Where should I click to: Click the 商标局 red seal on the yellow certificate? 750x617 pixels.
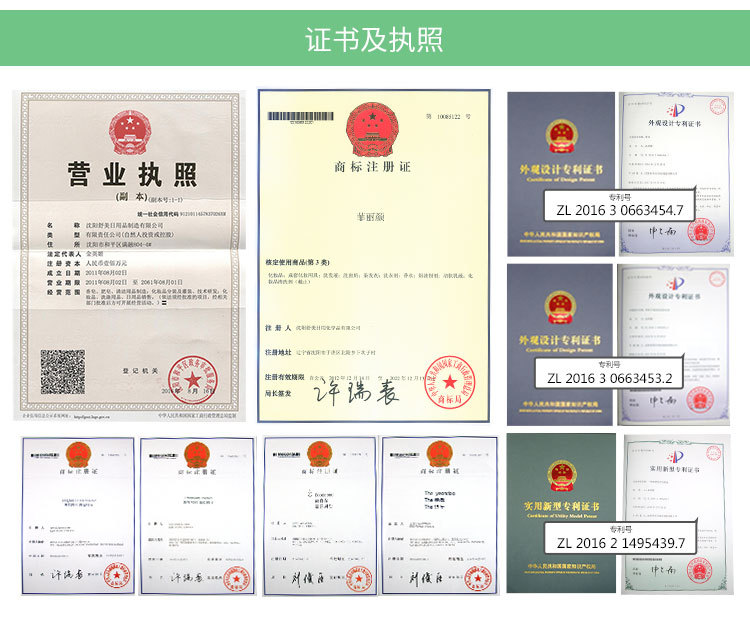click(450, 382)
